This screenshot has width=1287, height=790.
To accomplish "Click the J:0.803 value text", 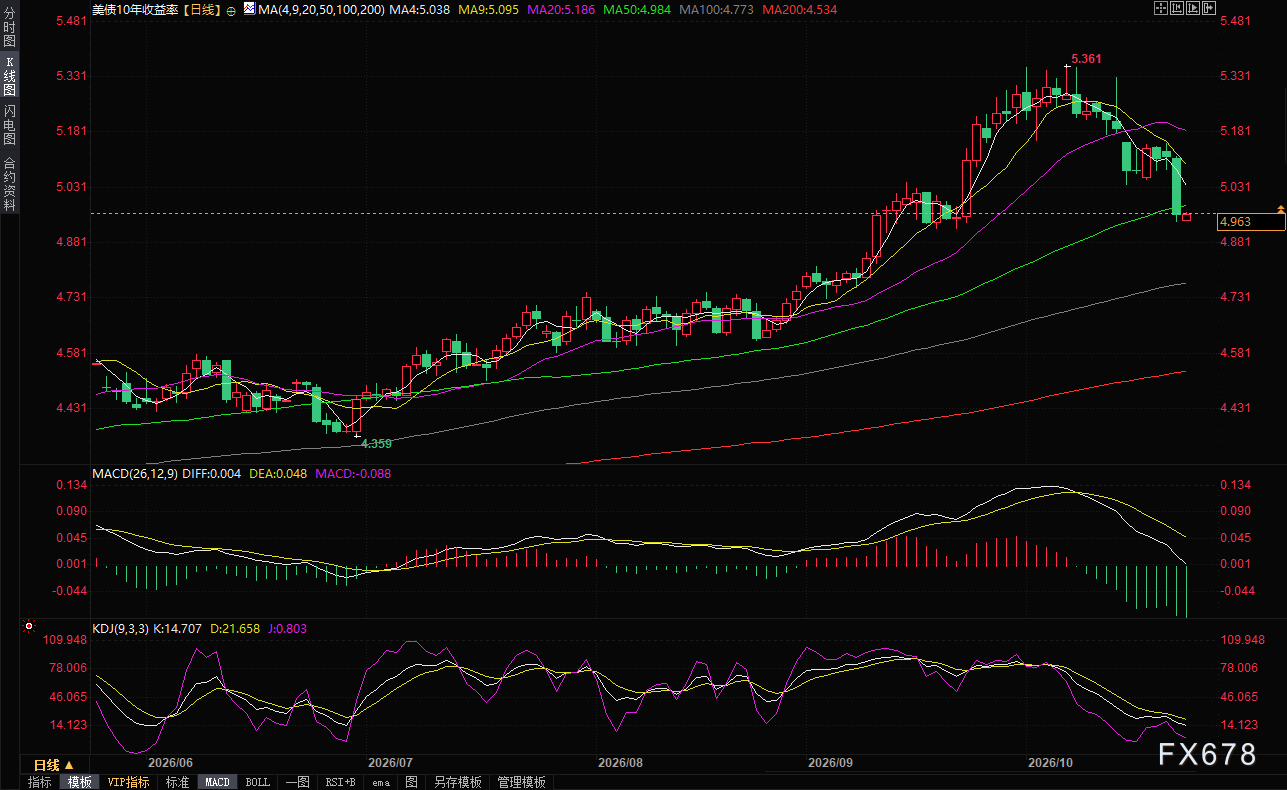I will click(x=286, y=629).
